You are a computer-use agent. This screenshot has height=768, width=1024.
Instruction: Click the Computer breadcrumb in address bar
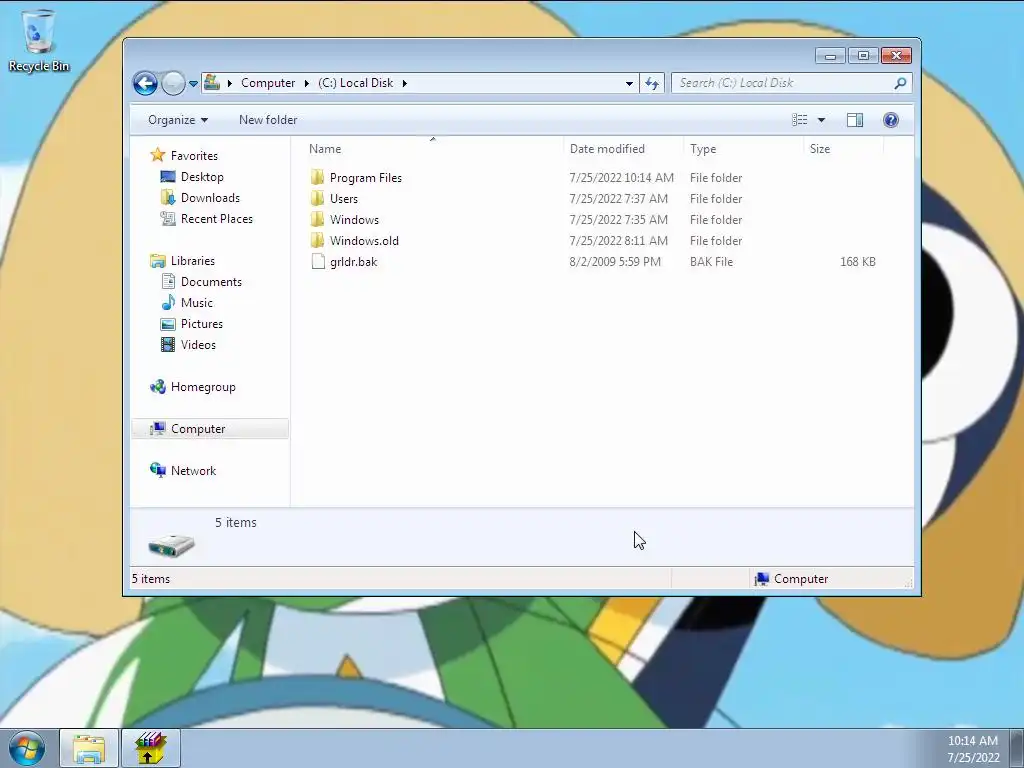click(268, 83)
